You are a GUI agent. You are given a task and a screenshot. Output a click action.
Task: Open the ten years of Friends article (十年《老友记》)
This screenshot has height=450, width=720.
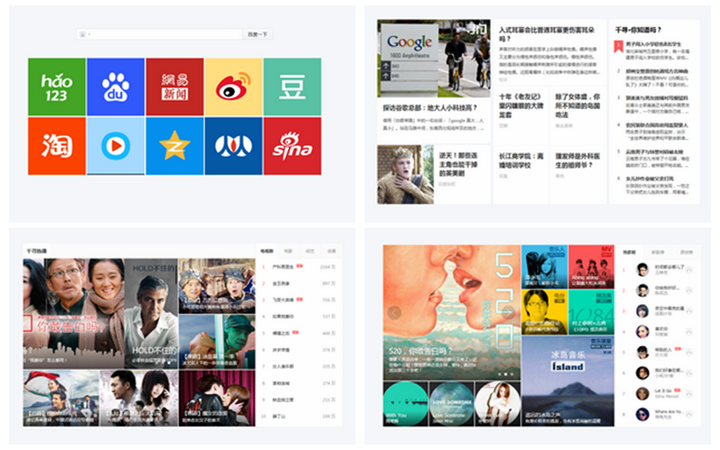[x=521, y=106]
